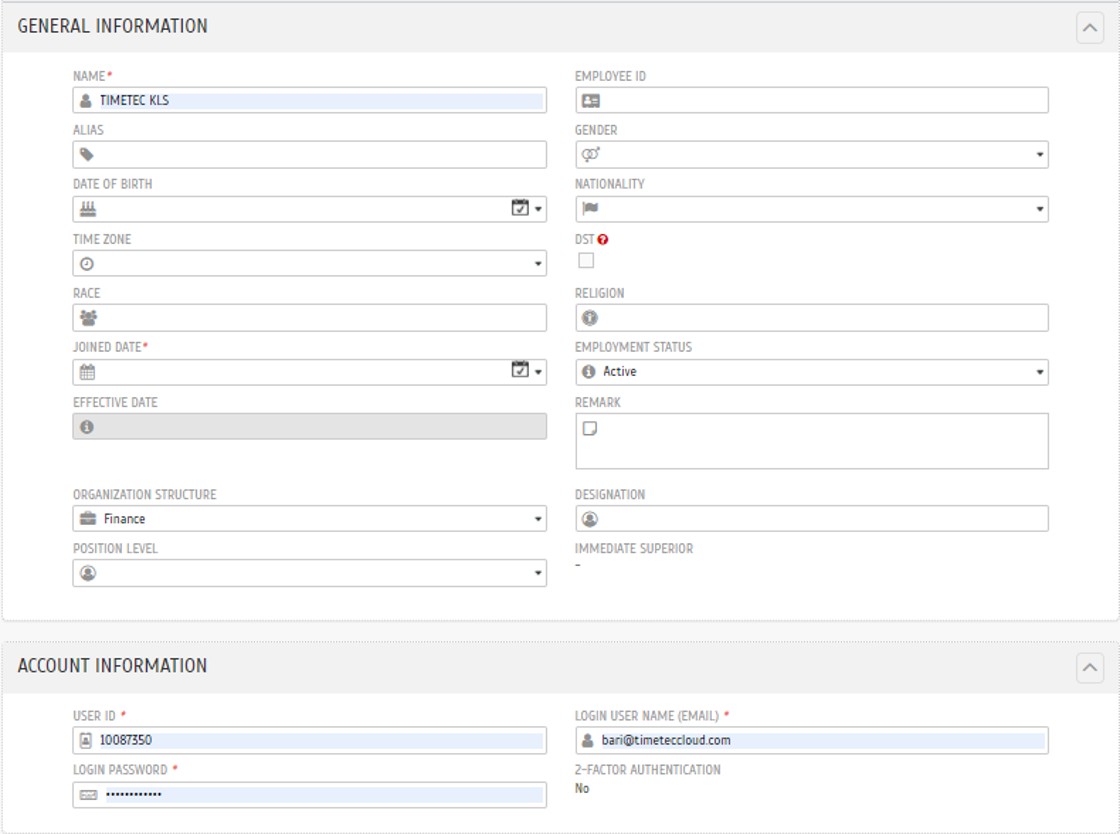Click the ID card icon in Employee ID
Screen dimensions: 1120x834
590,101
